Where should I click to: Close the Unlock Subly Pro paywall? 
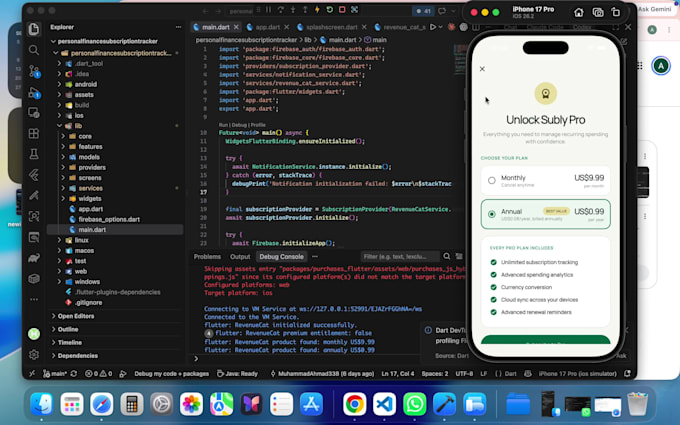482,69
